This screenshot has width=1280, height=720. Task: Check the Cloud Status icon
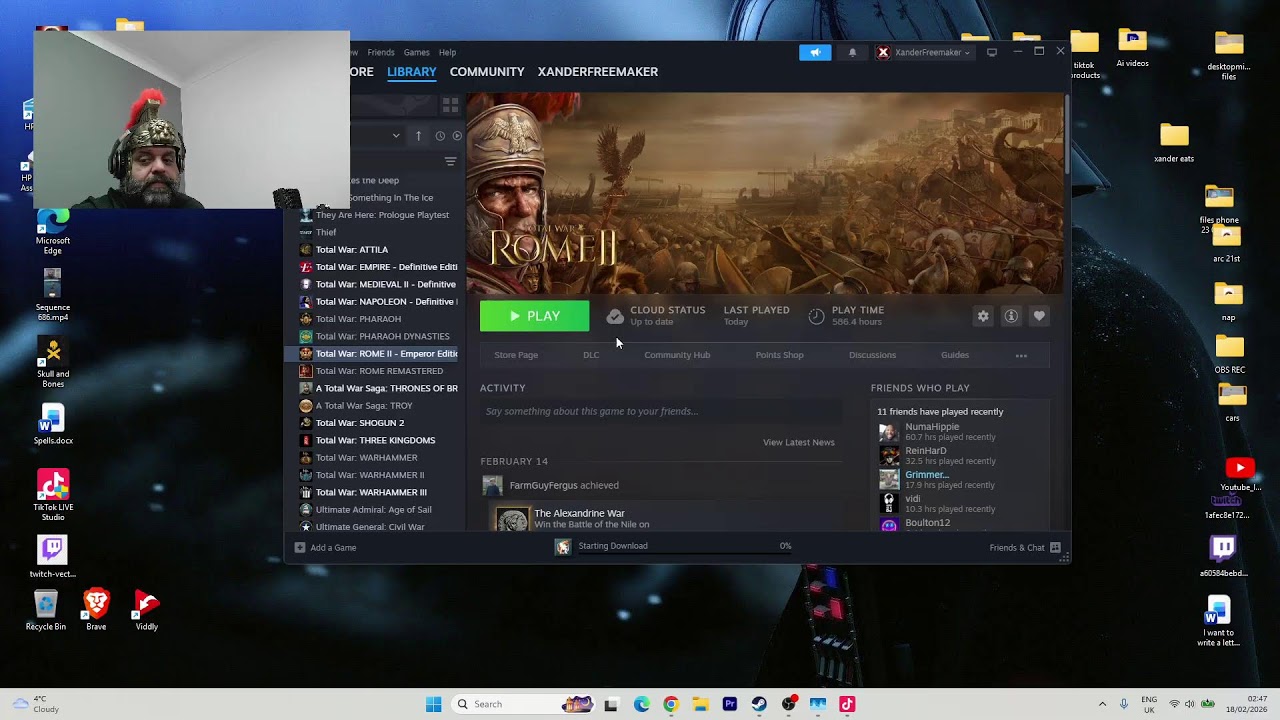[615, 316]
